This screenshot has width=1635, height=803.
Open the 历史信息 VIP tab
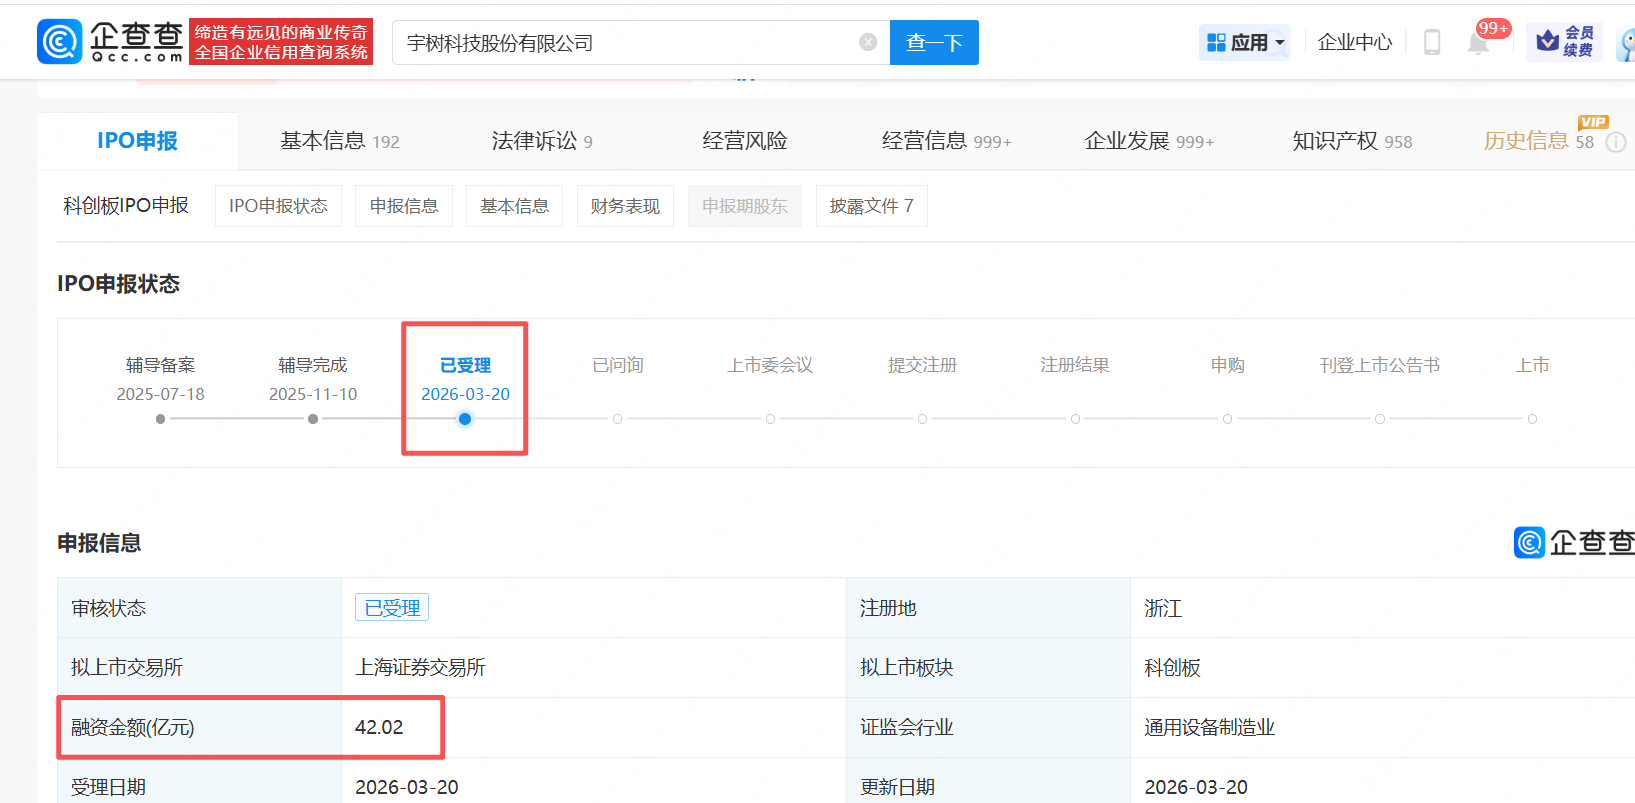[x=1539, y=141]
